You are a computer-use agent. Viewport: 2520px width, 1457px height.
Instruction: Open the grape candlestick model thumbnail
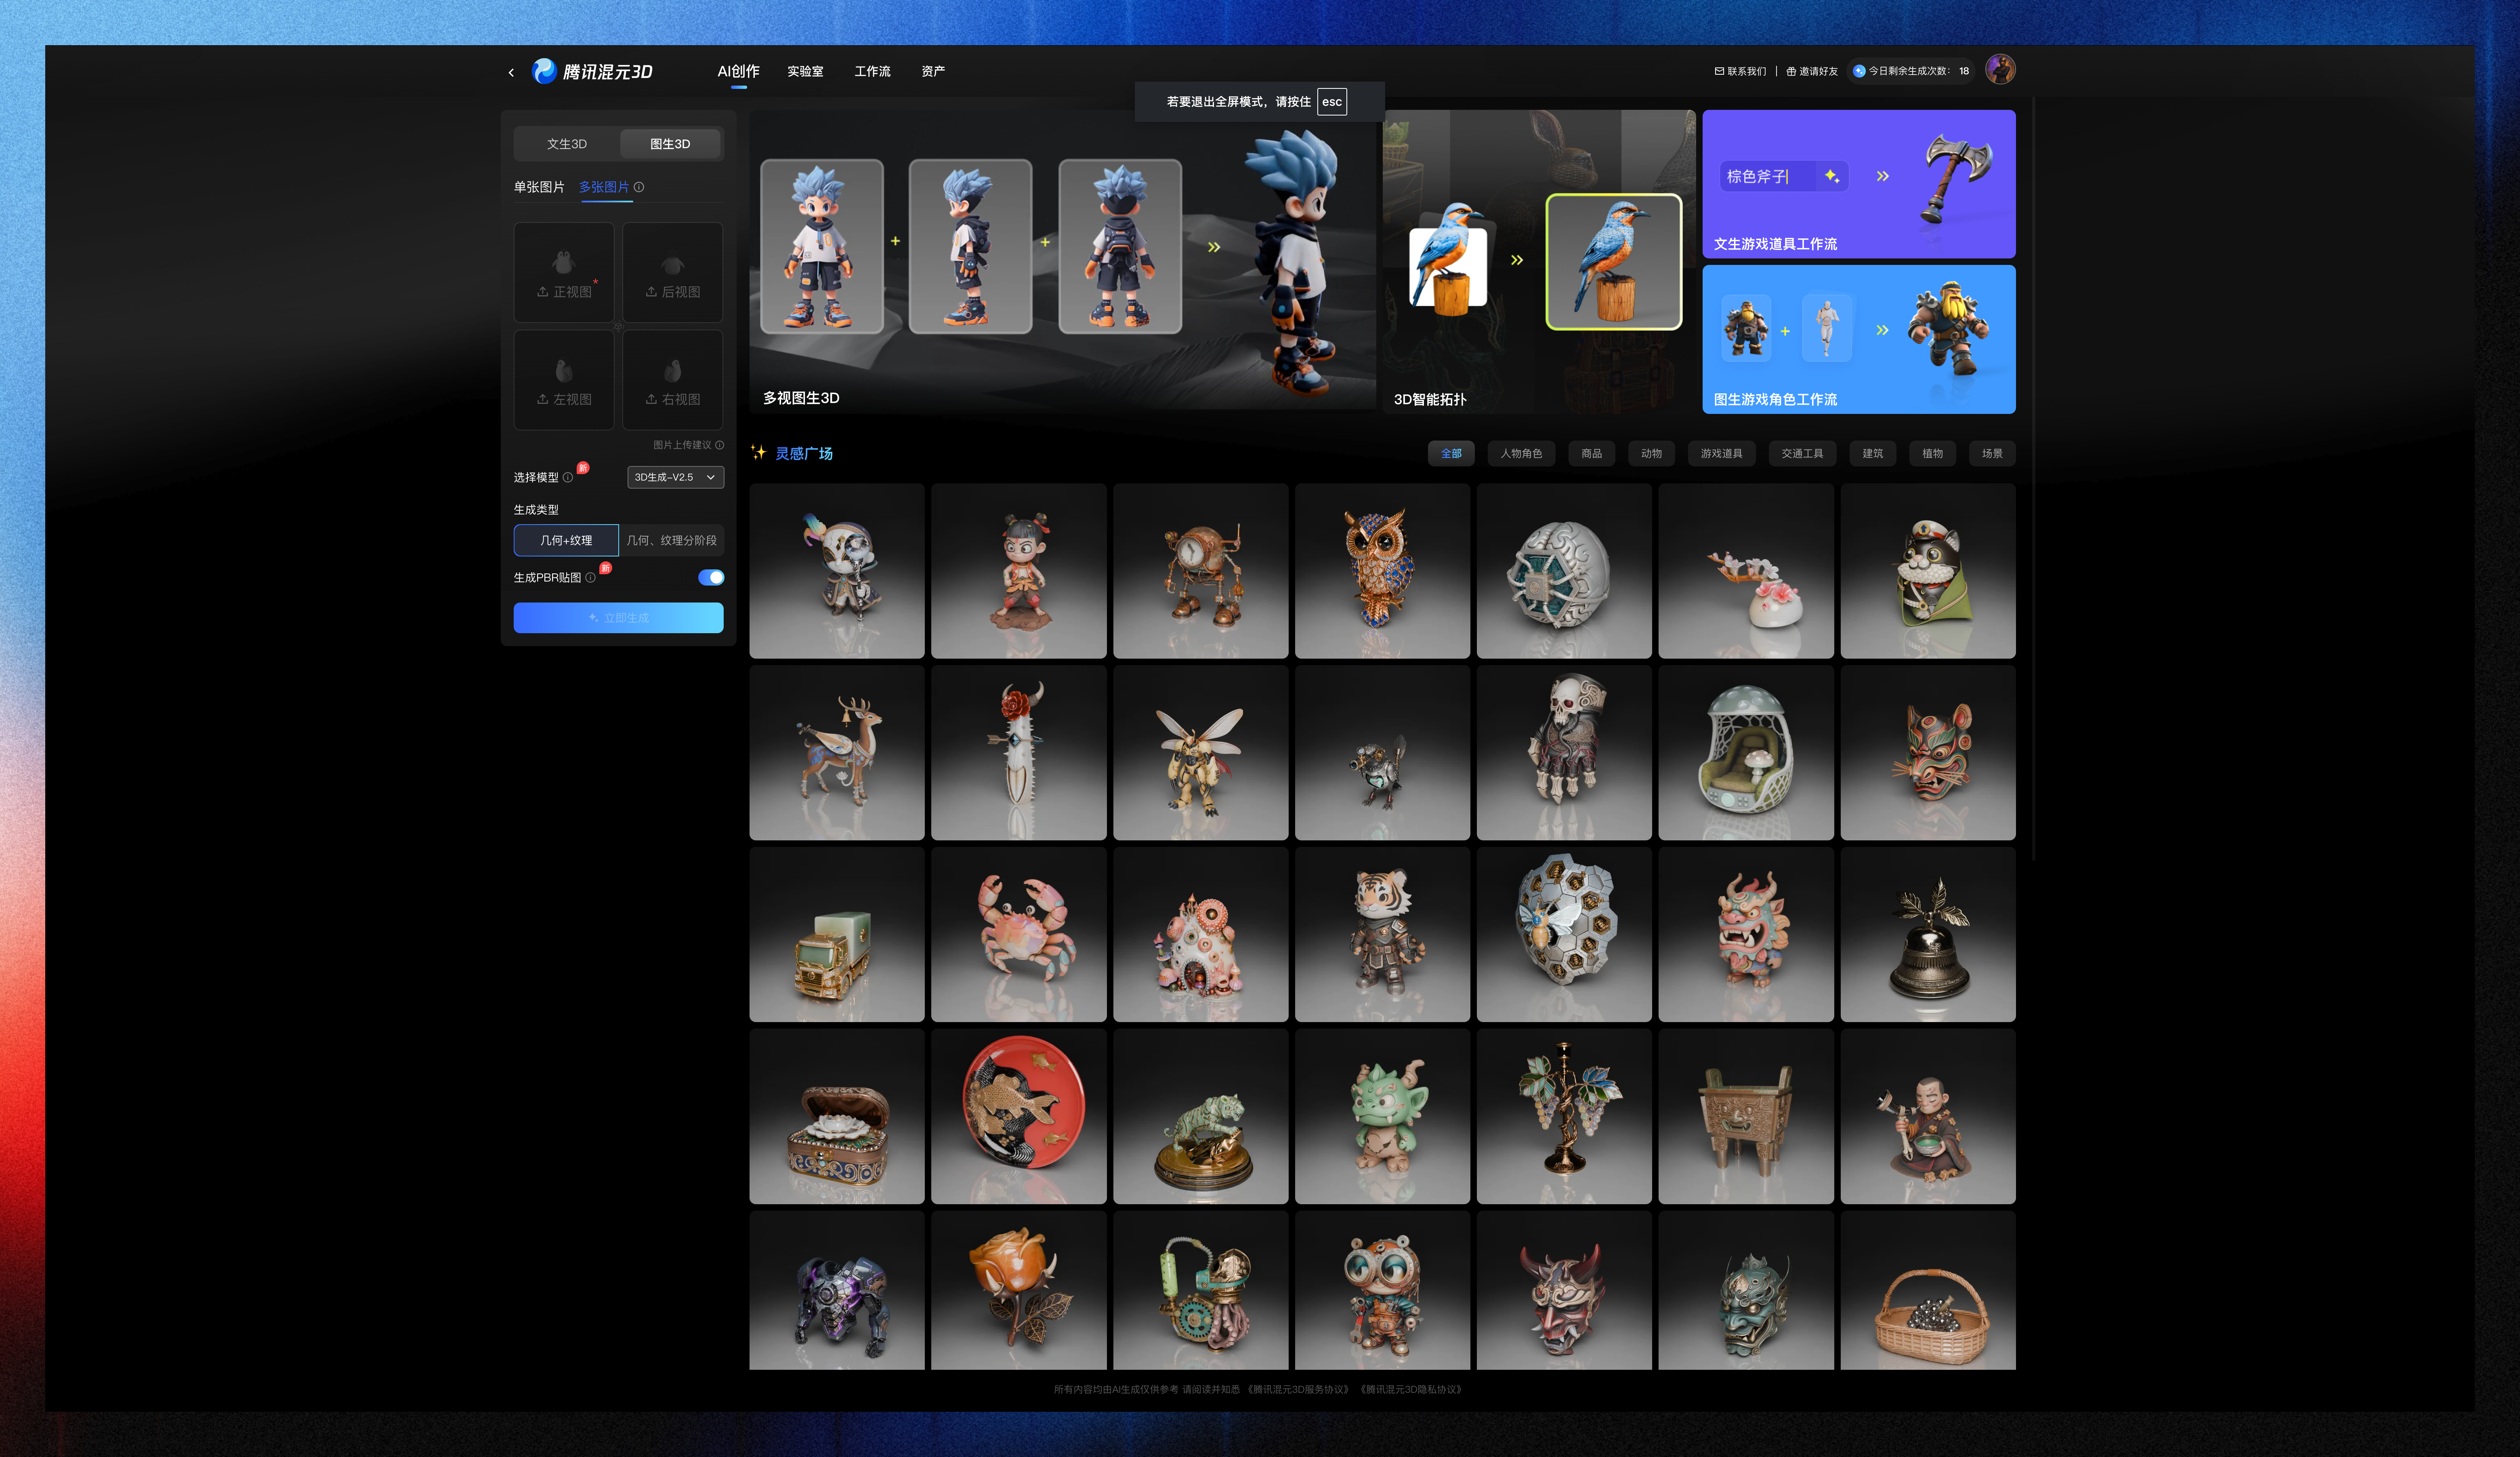tap(1564, 1117)
